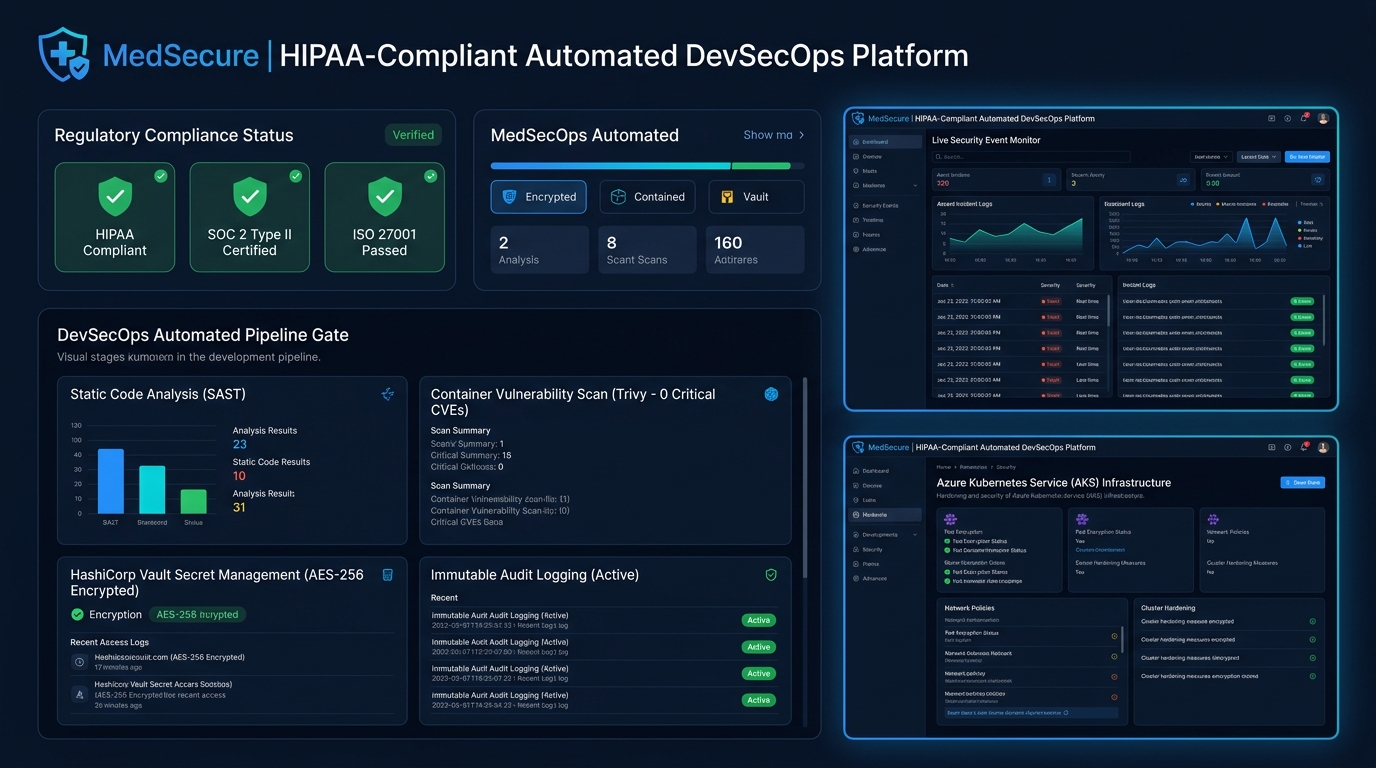Open dropdown adjacent to blue button in Live Monitor
This screenshot has width=1376, height=768.
1258,157
